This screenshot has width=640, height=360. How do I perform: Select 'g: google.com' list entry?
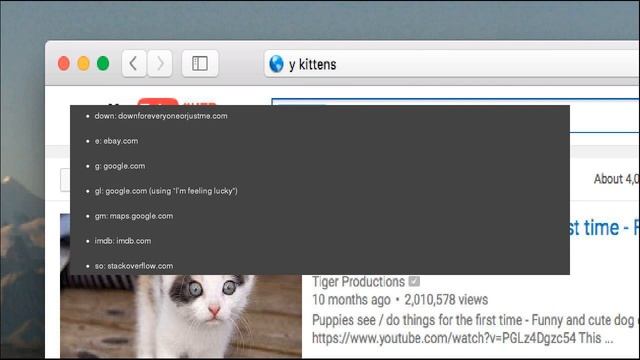(x=120, y=166)
